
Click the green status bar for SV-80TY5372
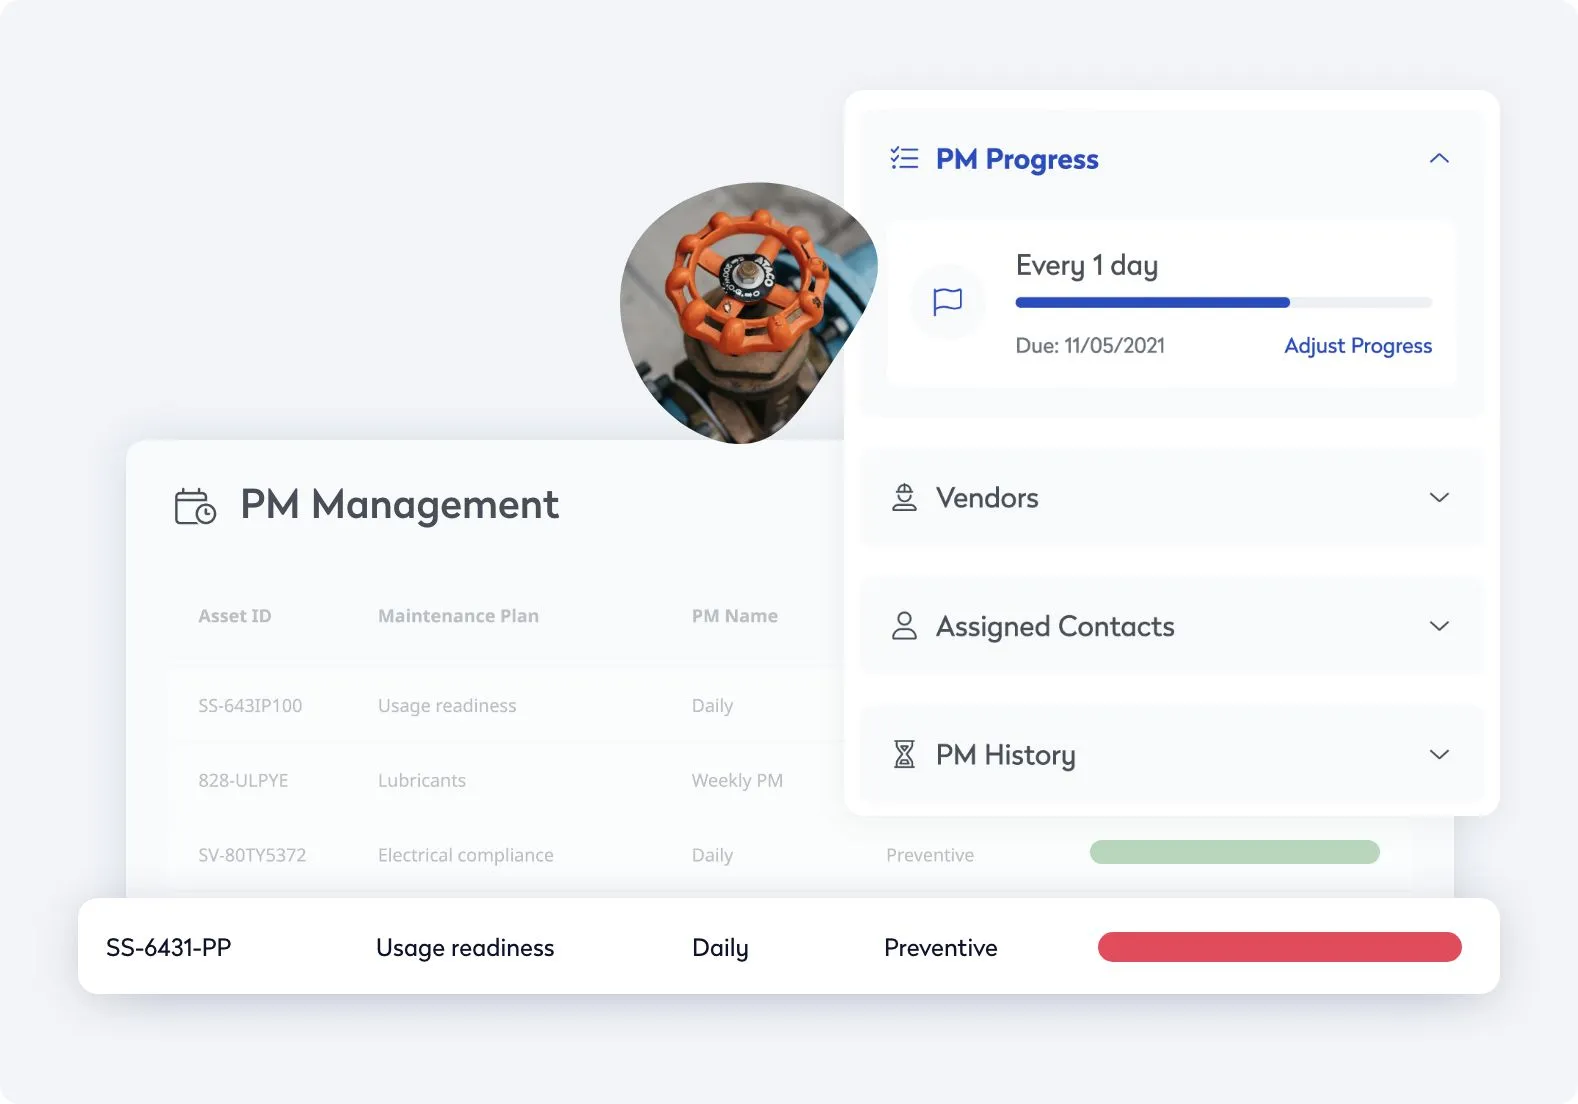point(1235,852)
